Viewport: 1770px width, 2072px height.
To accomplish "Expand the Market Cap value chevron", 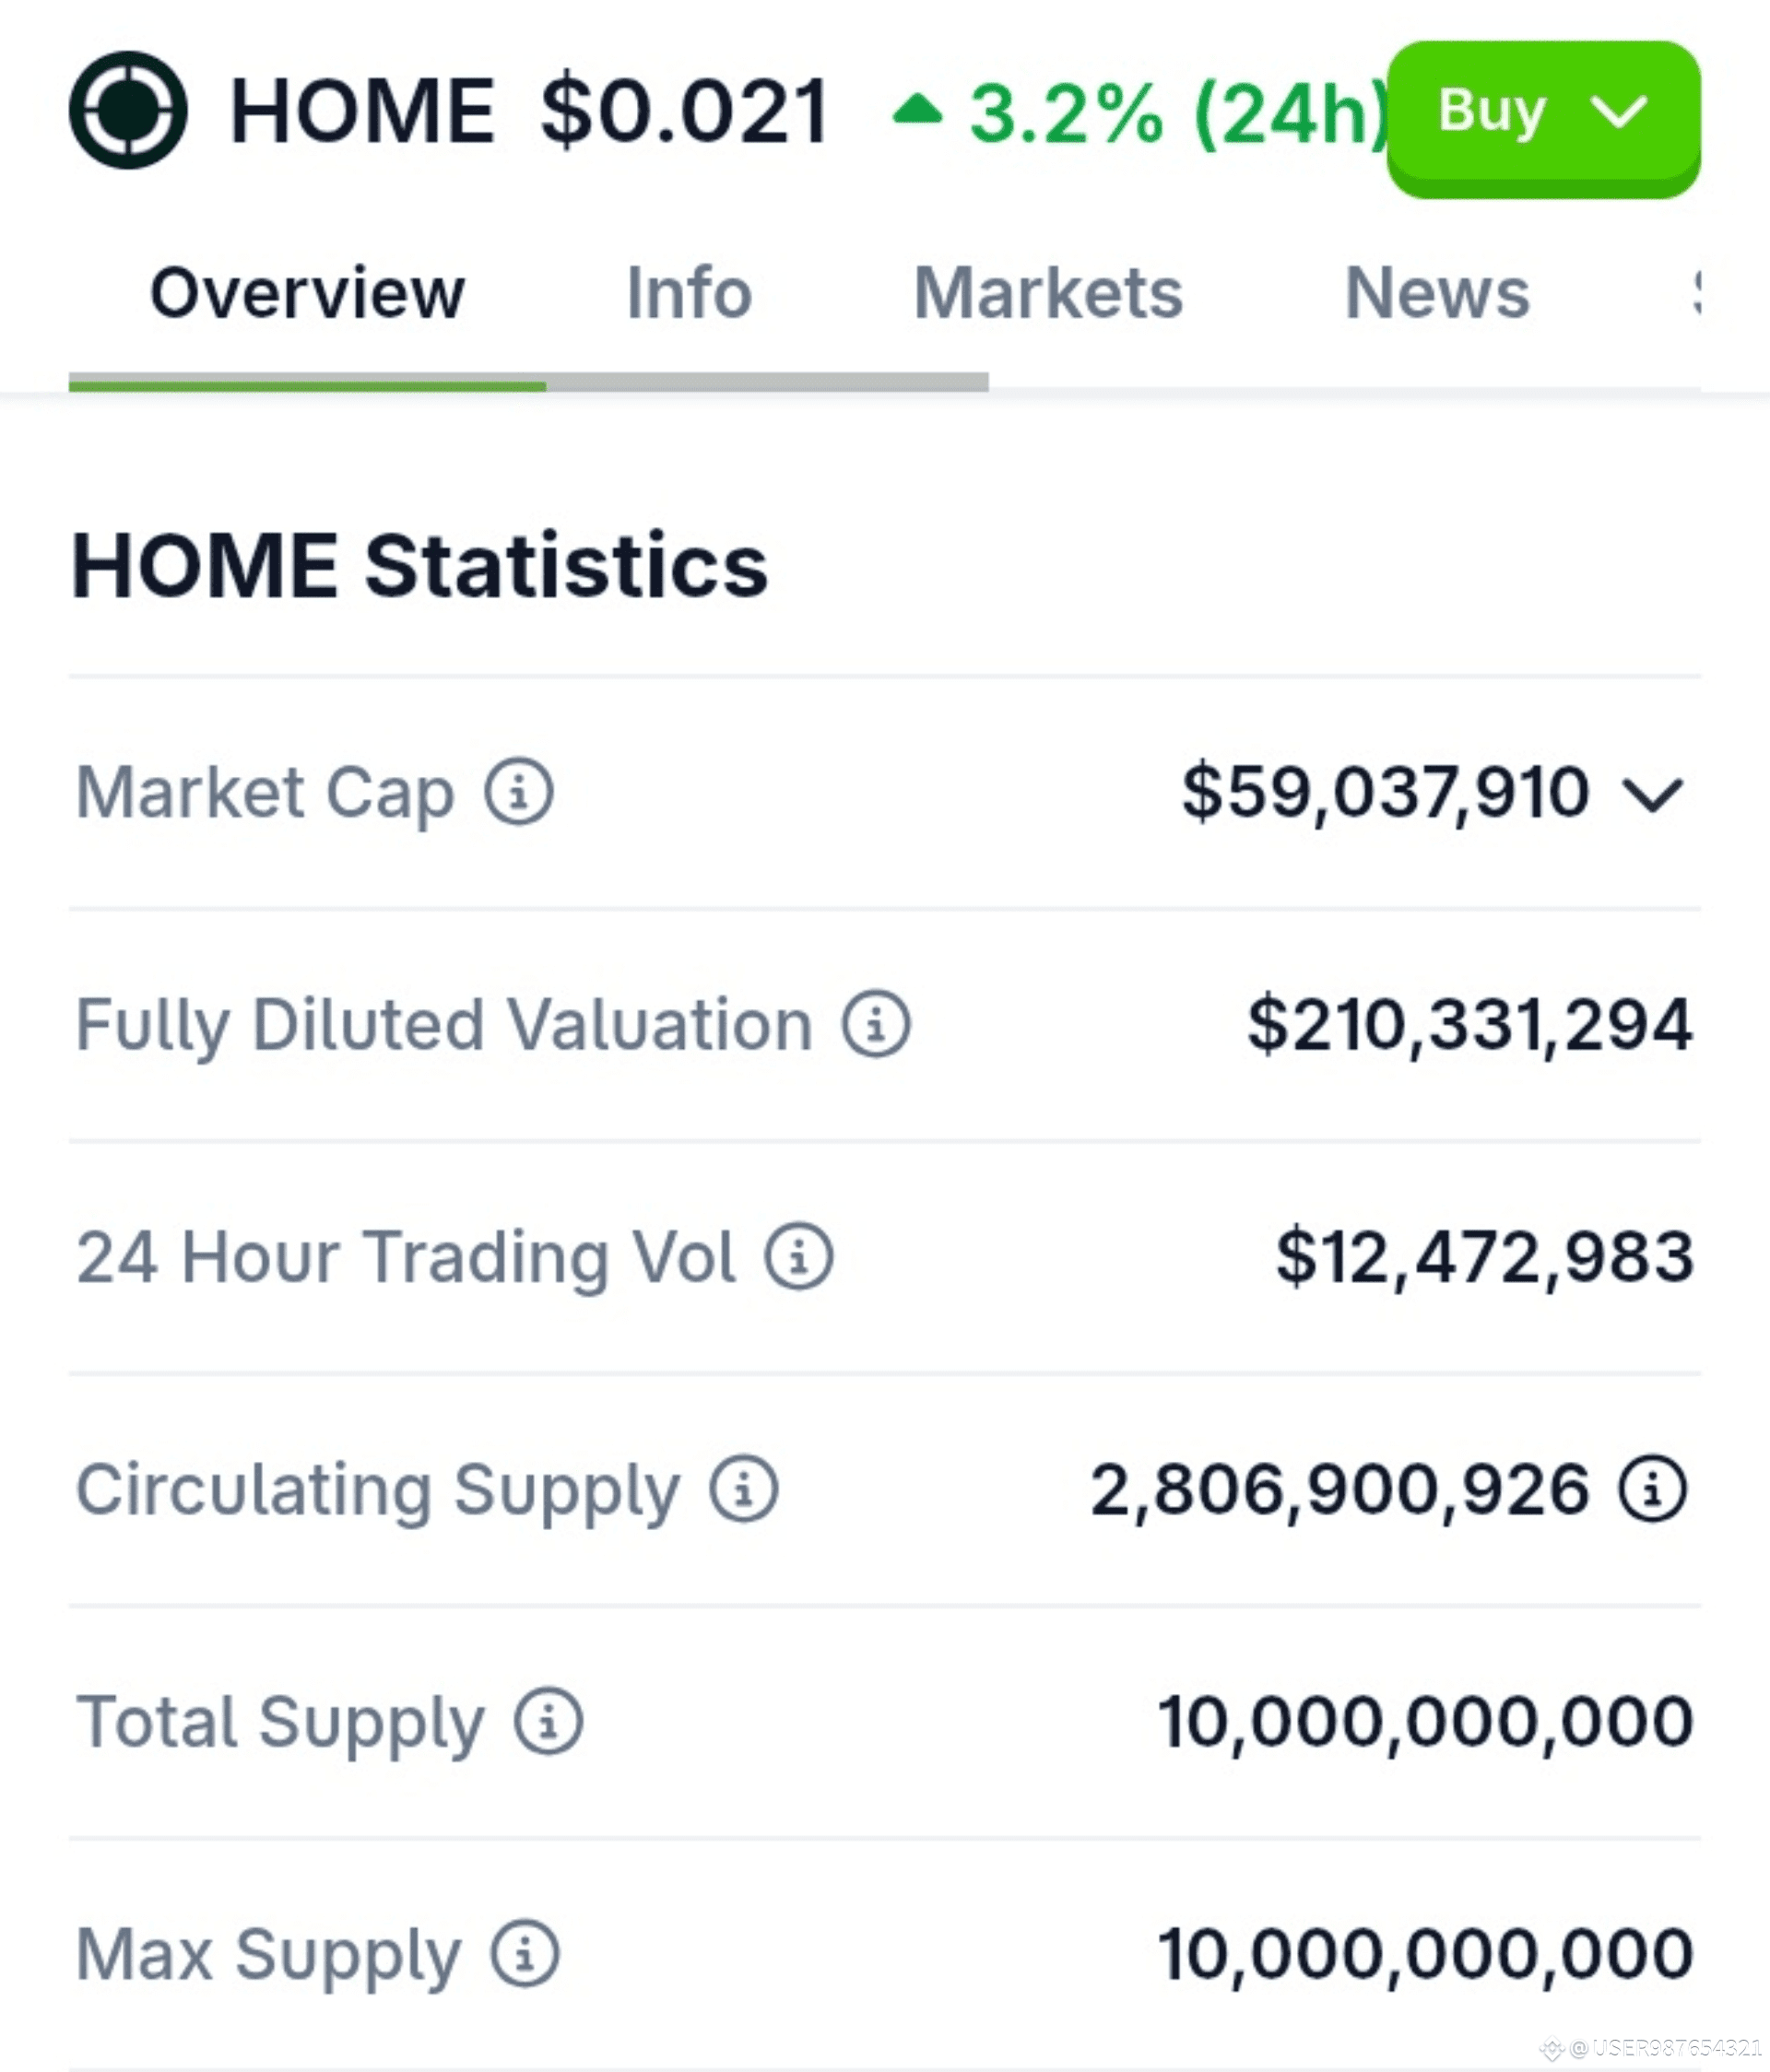I will [1653, 795].
